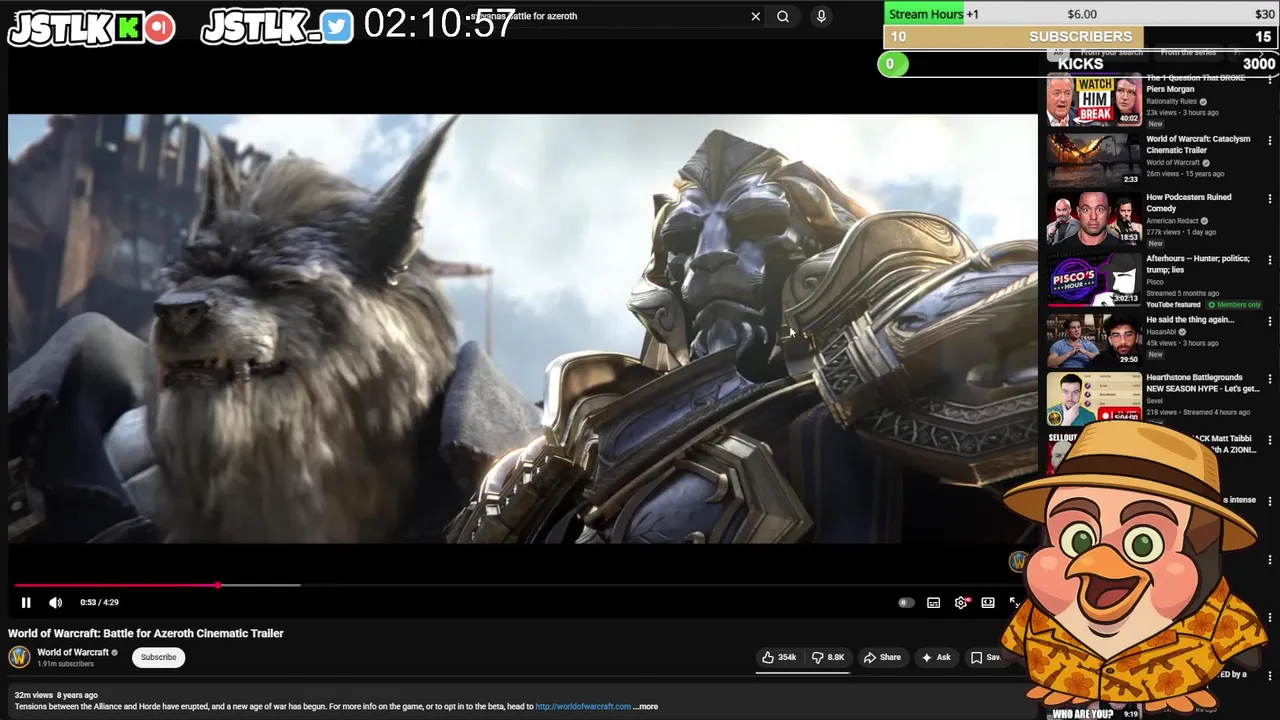Mute the video volume speaker icon

click(56, 602)
